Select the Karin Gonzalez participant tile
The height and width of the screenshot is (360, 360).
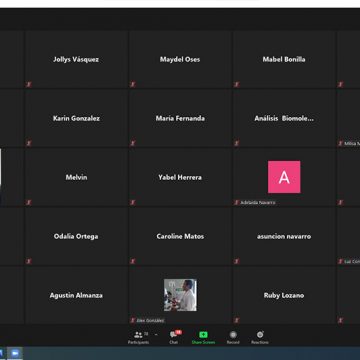coord(76,118)
